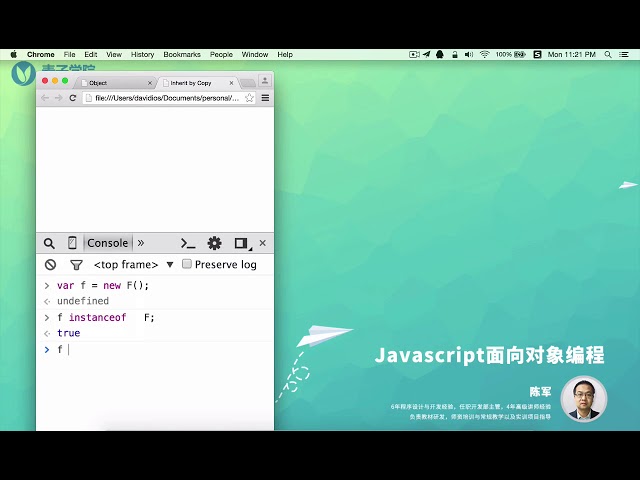Select the 'undefined' result output
This screenshot has height=480, width=640.
pos(83,301)
